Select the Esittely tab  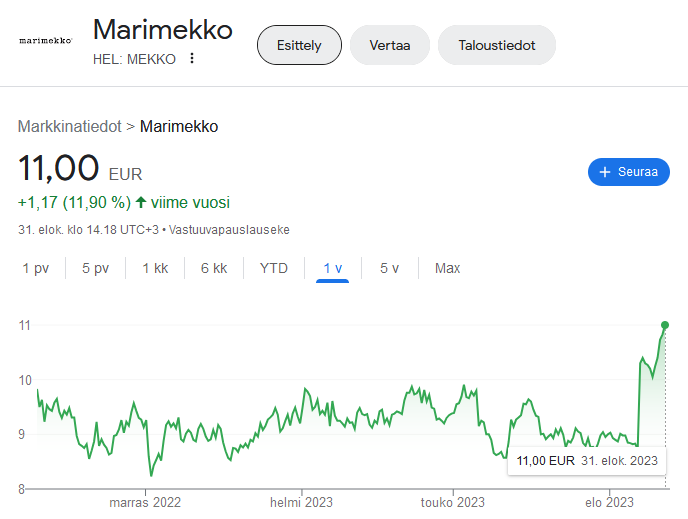click(x=299, y=45)
